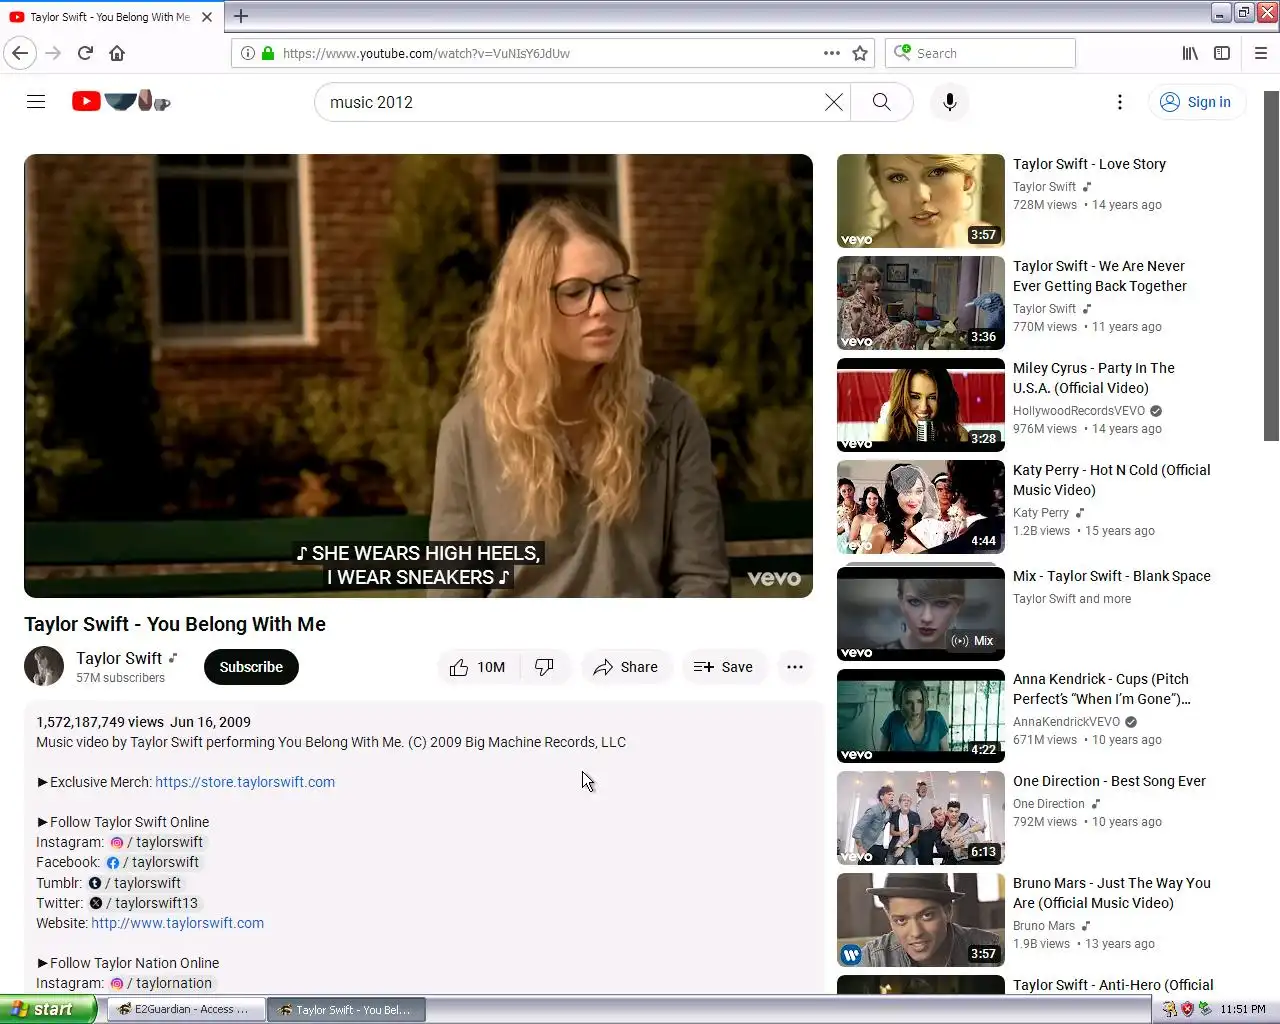This screenshot has height=1024, width=1280.
Task: Pause the video by clicking the player
Action: click(x=418, y=376)
